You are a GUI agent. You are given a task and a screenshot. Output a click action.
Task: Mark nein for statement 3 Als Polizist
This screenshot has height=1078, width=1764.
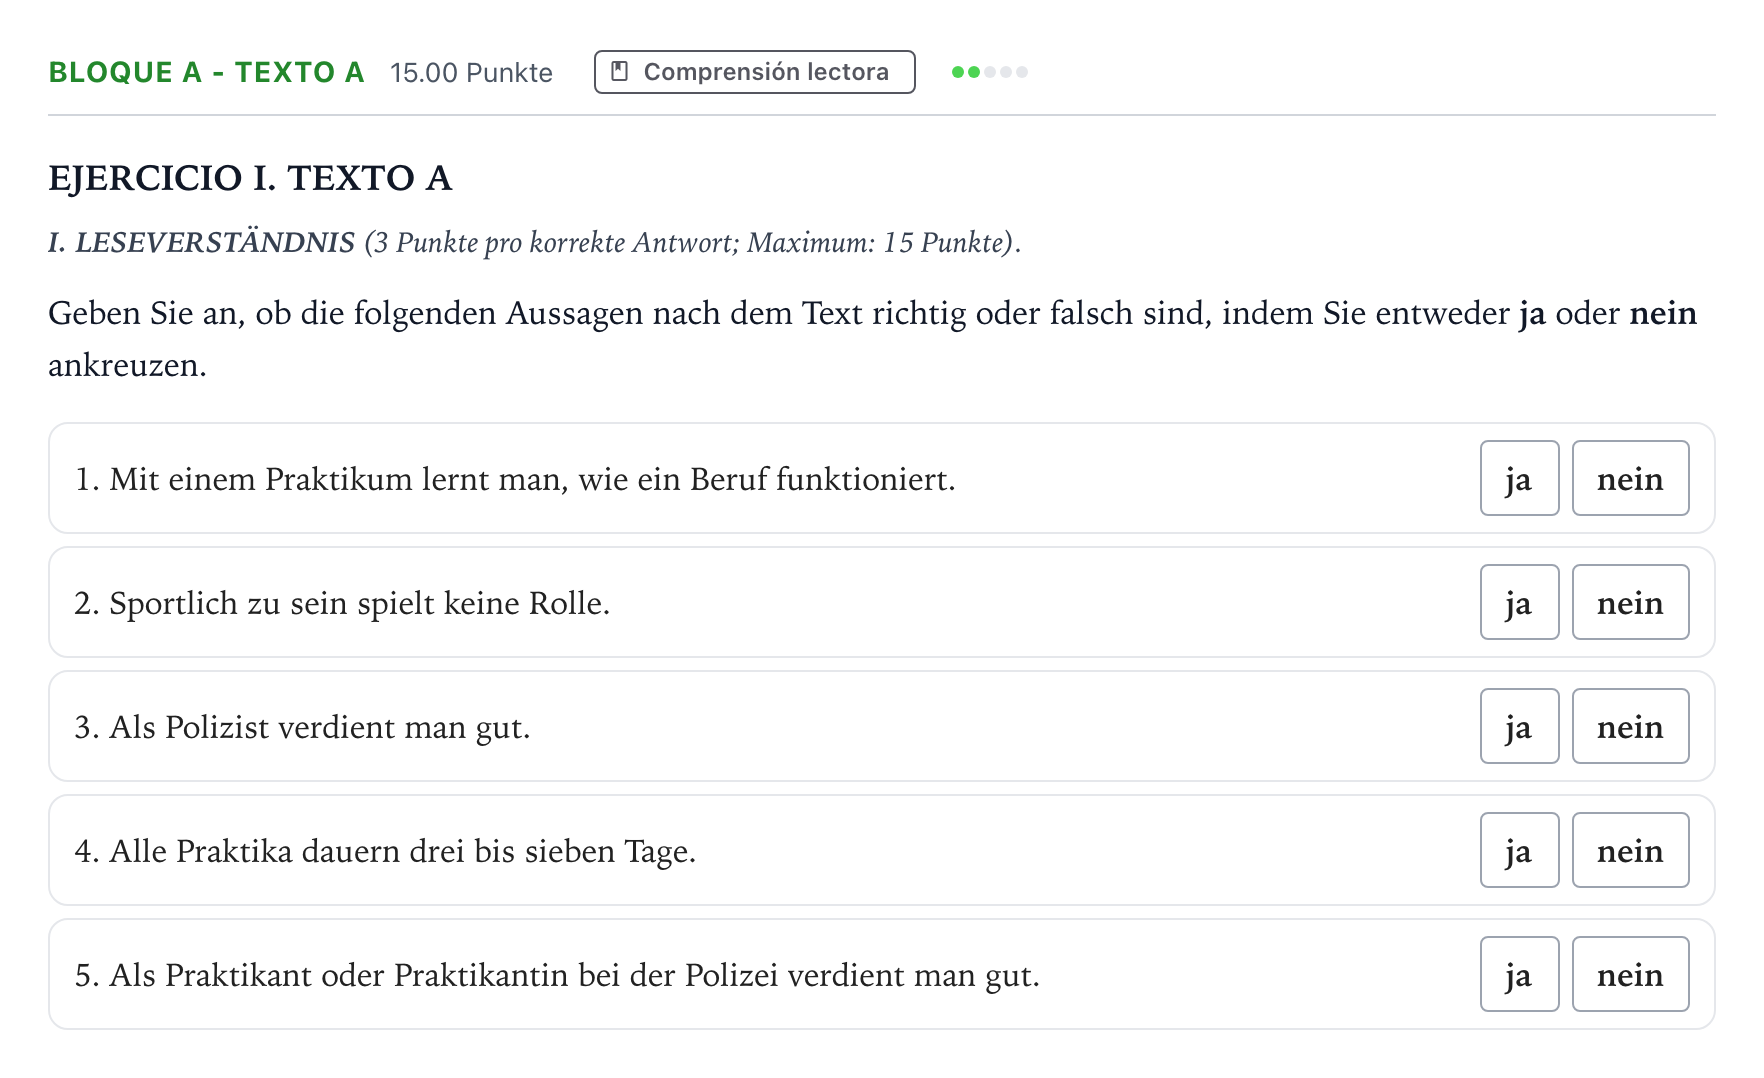[1630, 726]
